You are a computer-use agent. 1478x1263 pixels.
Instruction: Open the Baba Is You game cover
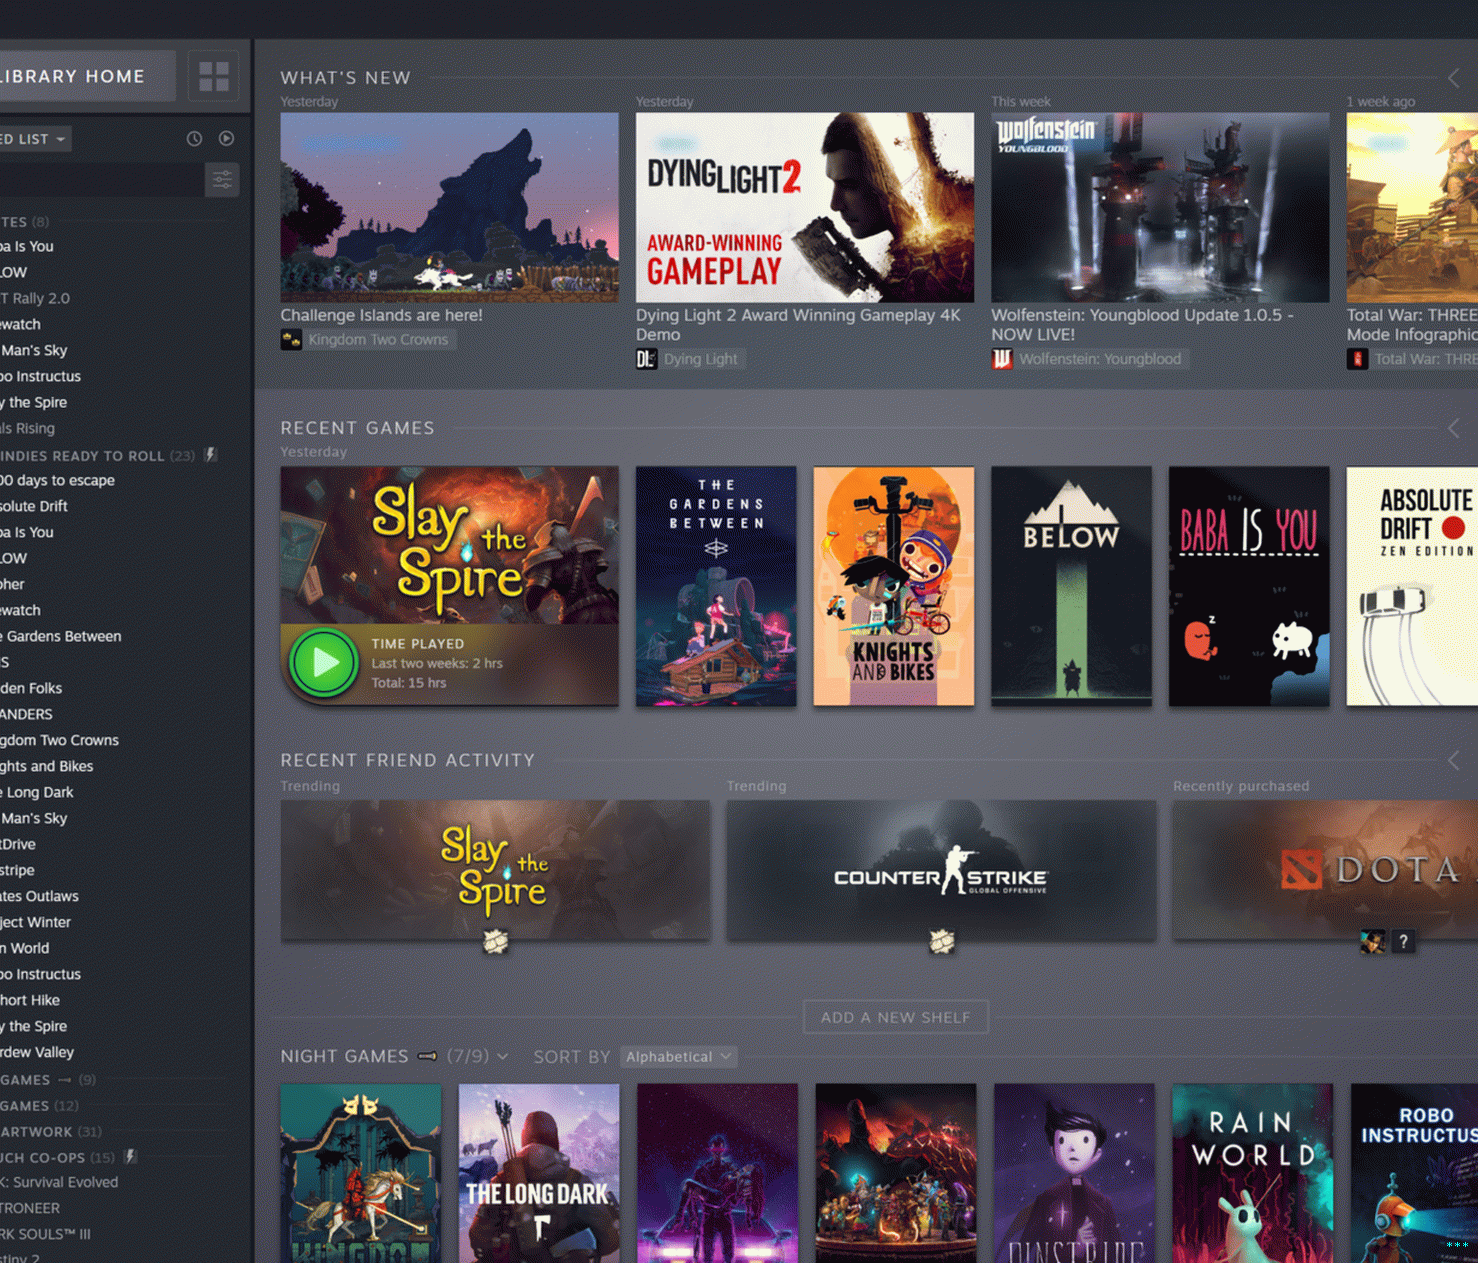[x=1249, y=586]
